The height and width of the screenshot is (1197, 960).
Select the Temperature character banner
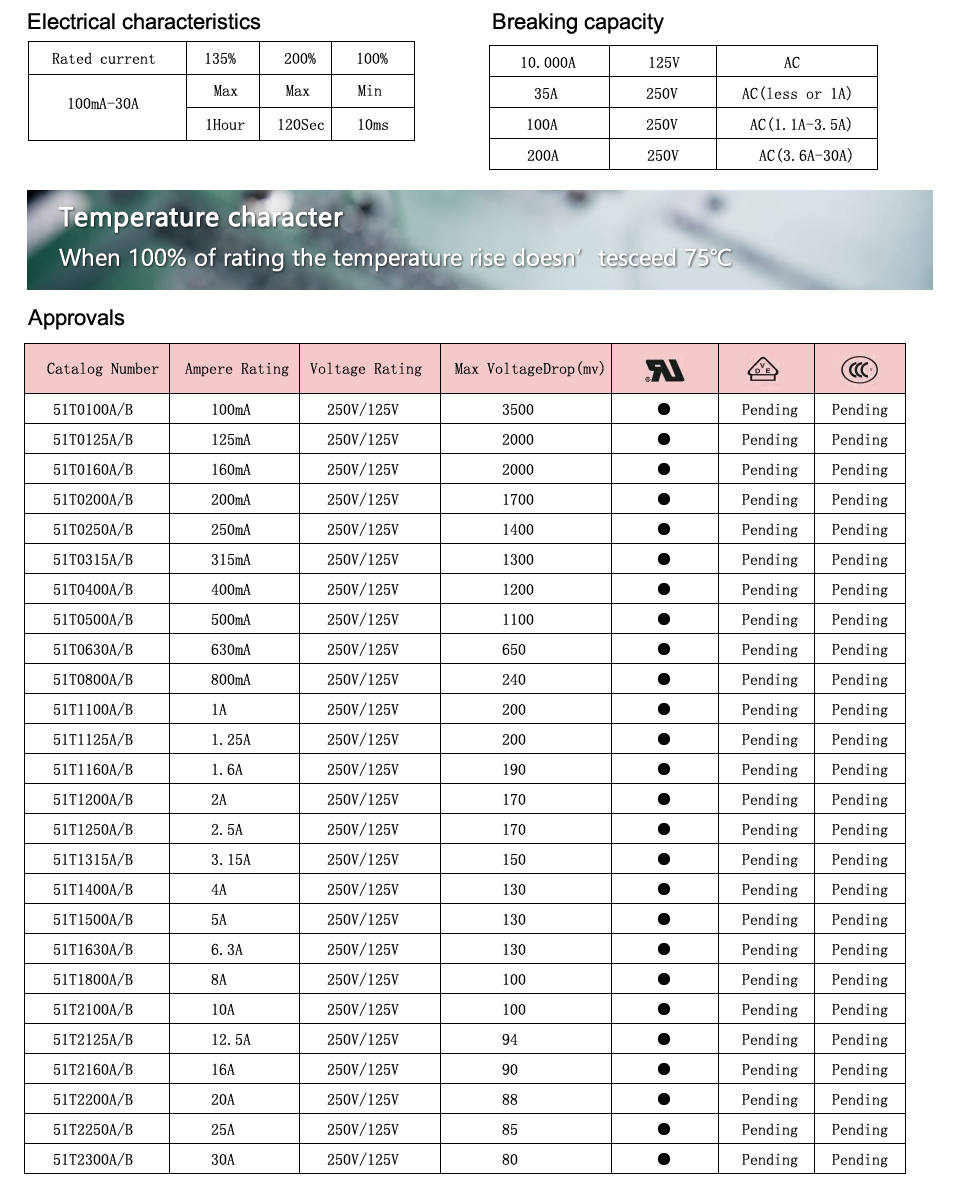479,240
